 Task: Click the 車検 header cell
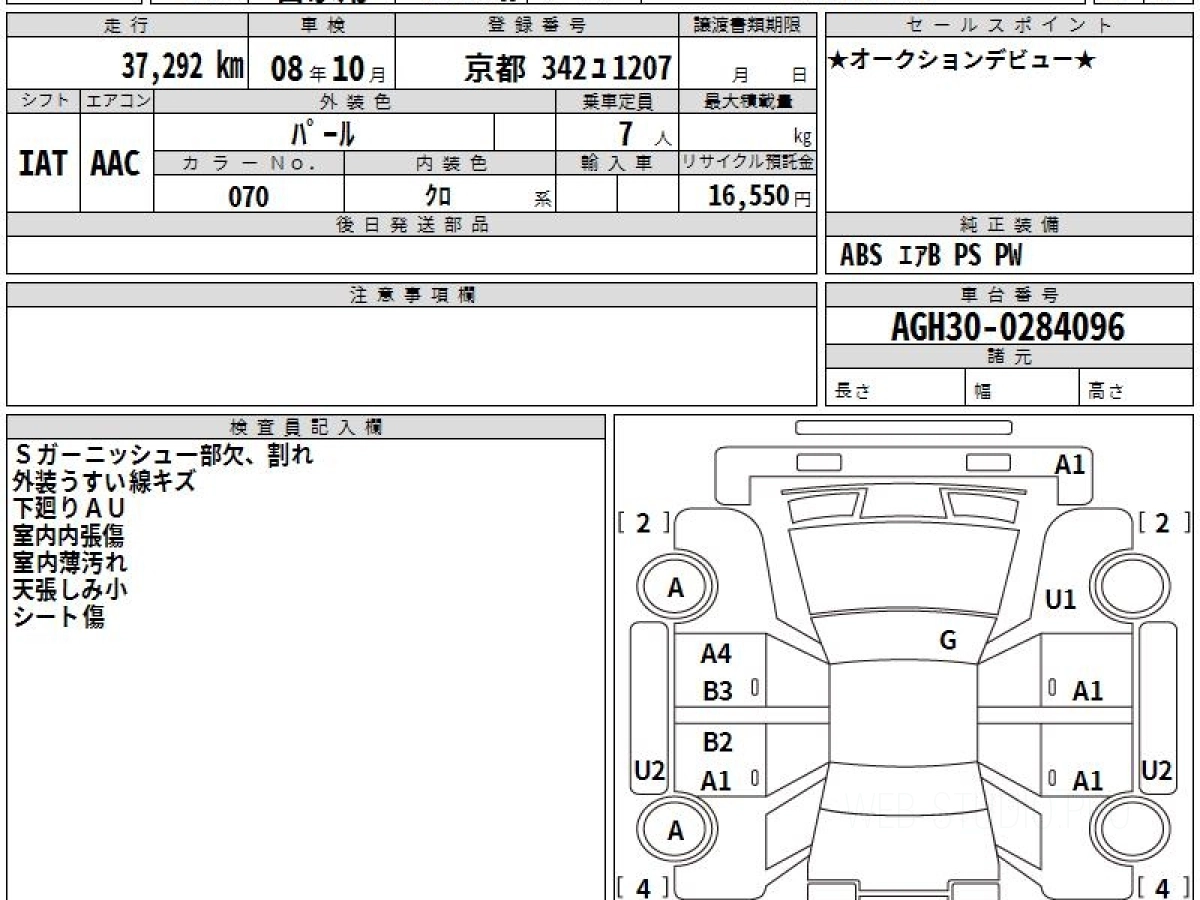coord(321,26)
